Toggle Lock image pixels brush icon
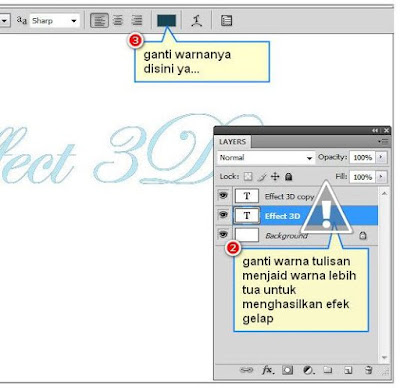This screenshot has width=400, height=388. point(262,177)
